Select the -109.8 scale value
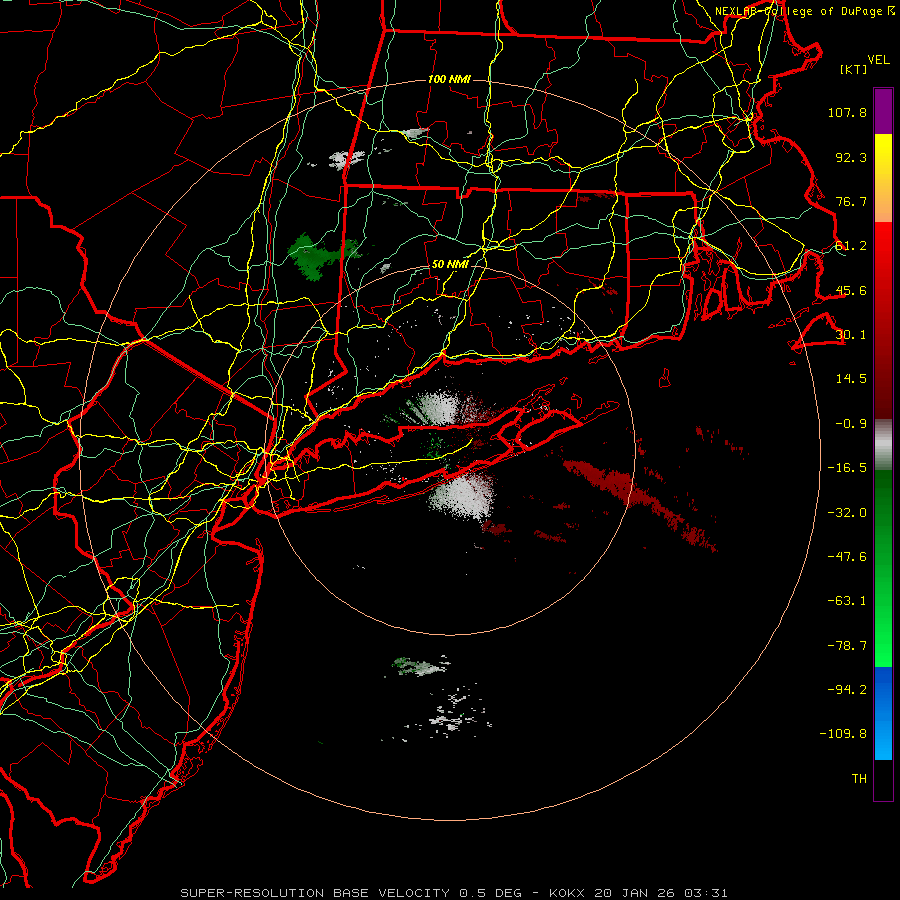 [x=843, y=734]
